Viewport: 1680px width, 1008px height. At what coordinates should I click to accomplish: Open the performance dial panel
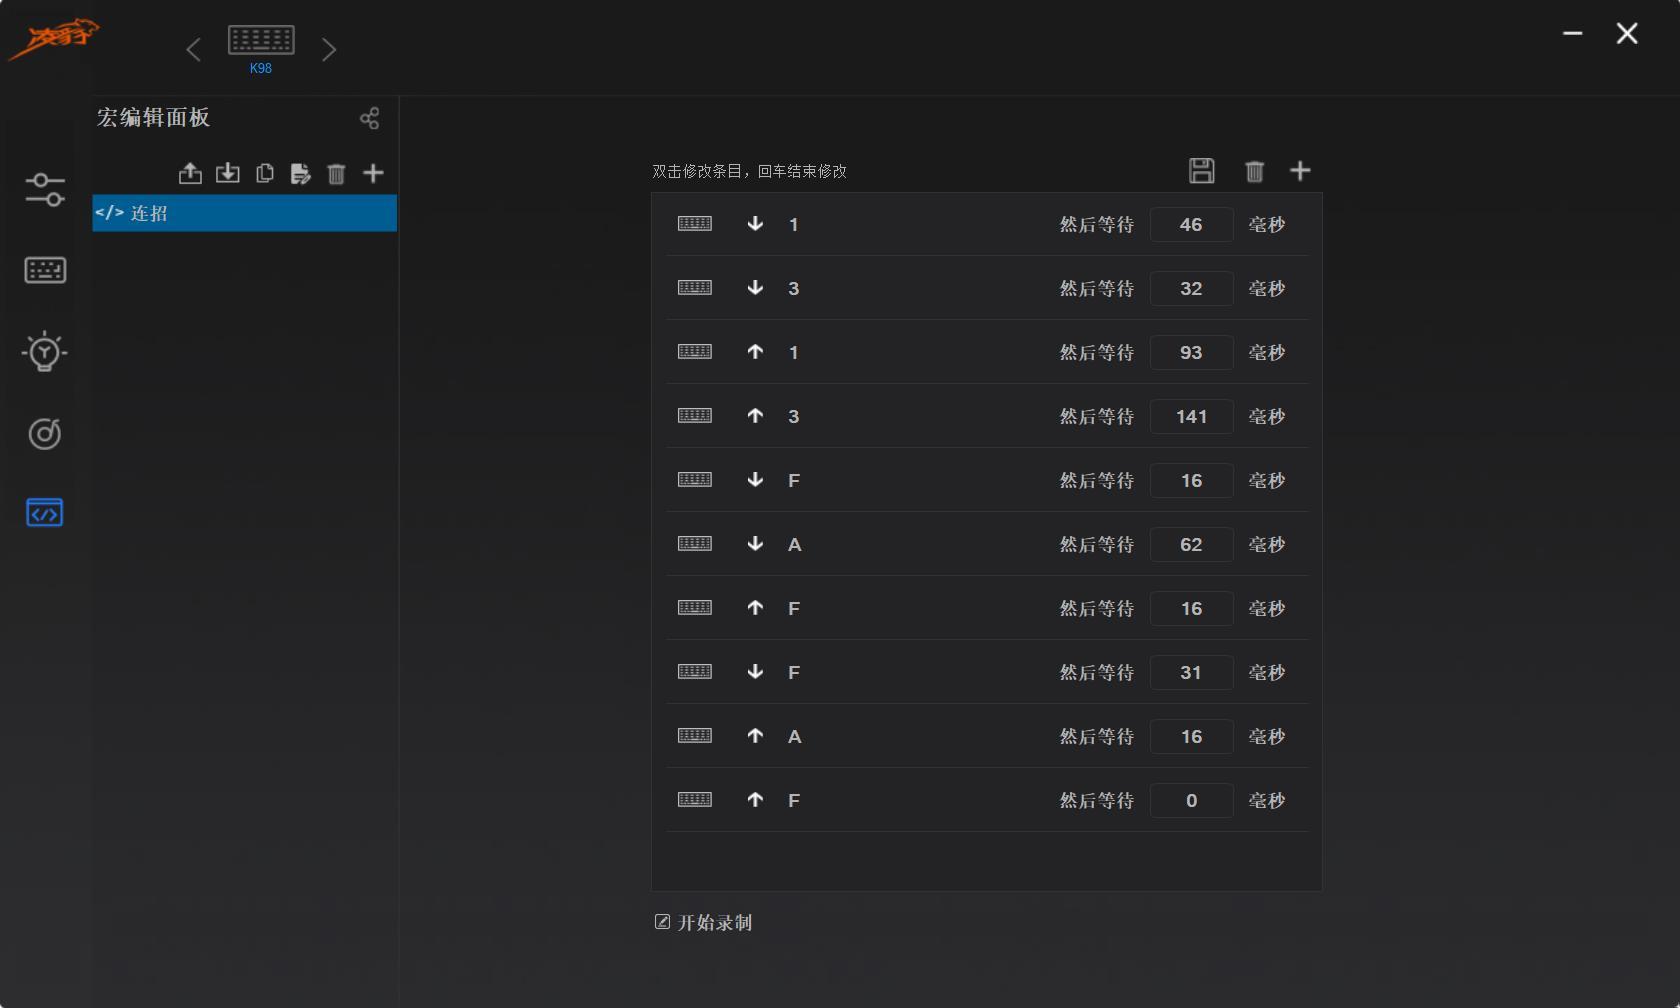(x=44, y=434)
